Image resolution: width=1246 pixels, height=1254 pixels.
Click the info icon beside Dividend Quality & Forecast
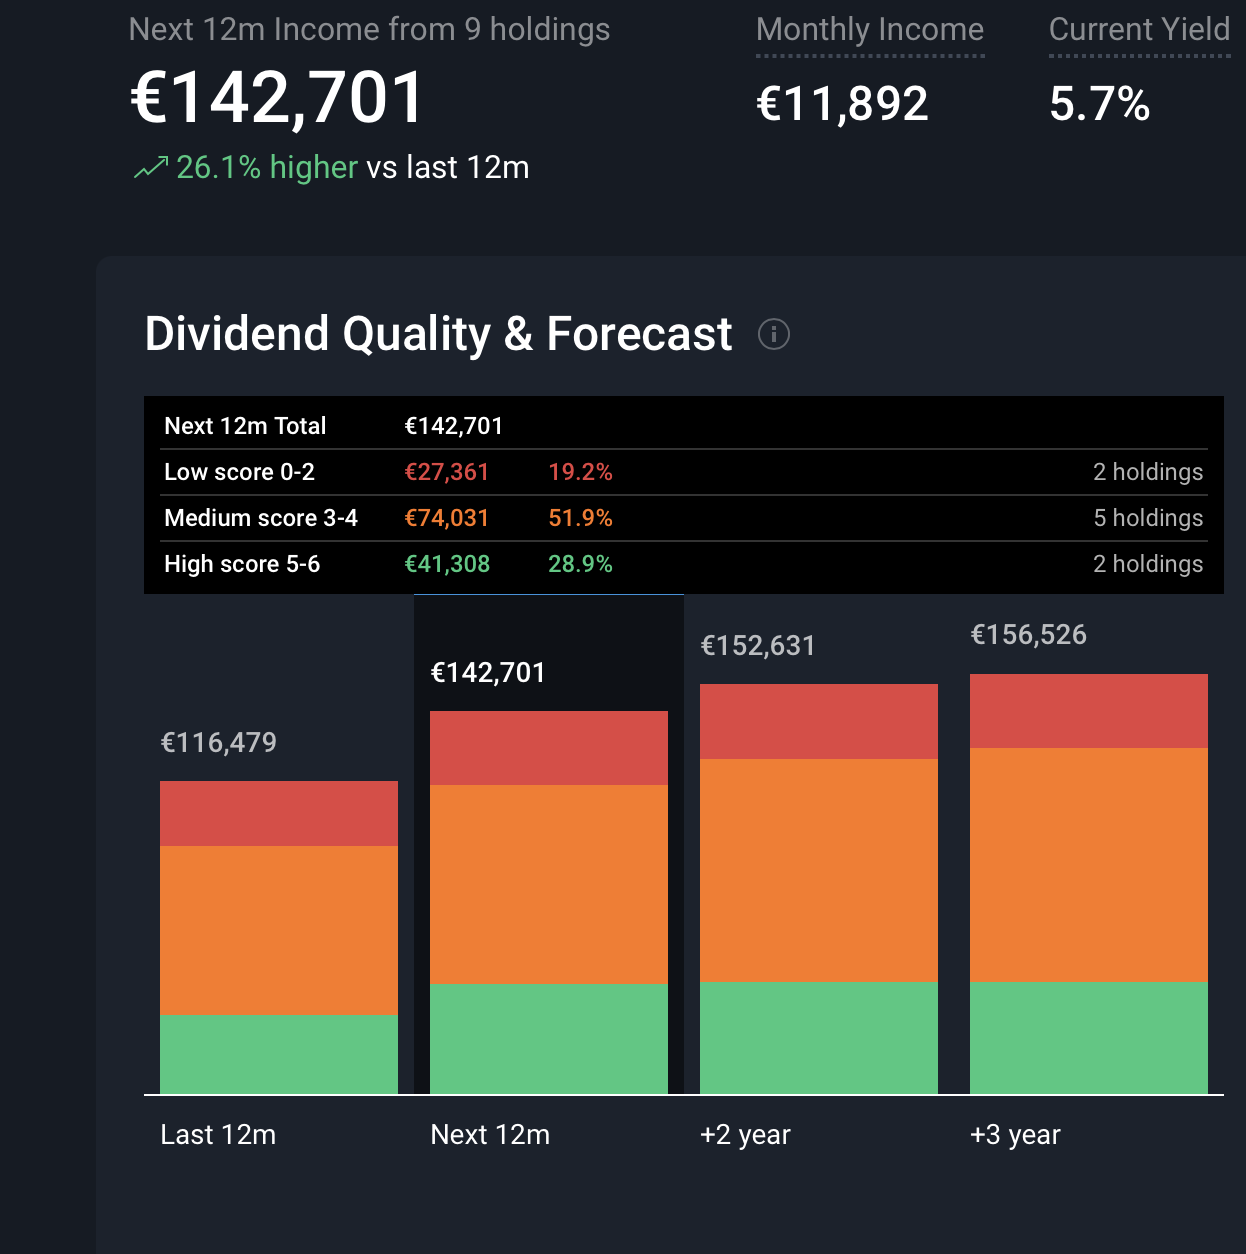[x=773, y=334]
